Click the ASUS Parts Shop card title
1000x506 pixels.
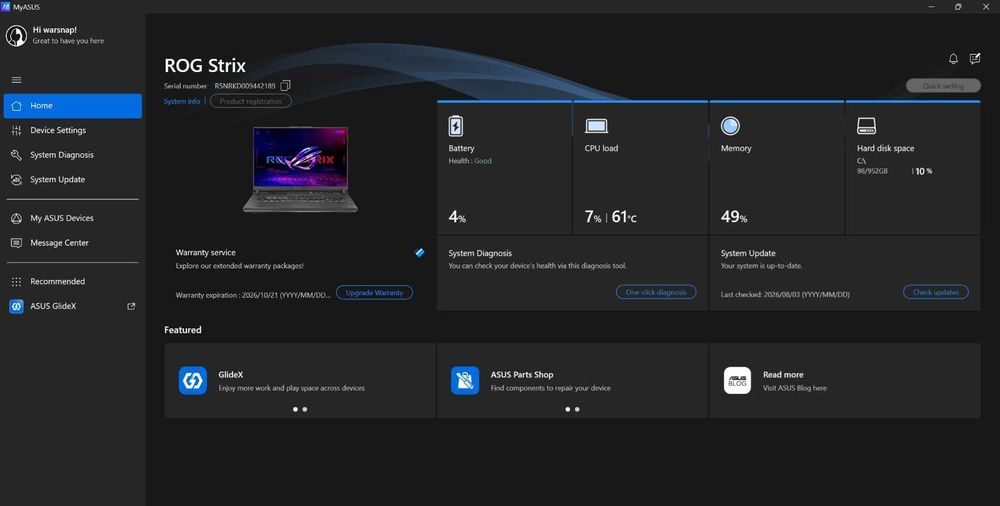pos(522,375)
